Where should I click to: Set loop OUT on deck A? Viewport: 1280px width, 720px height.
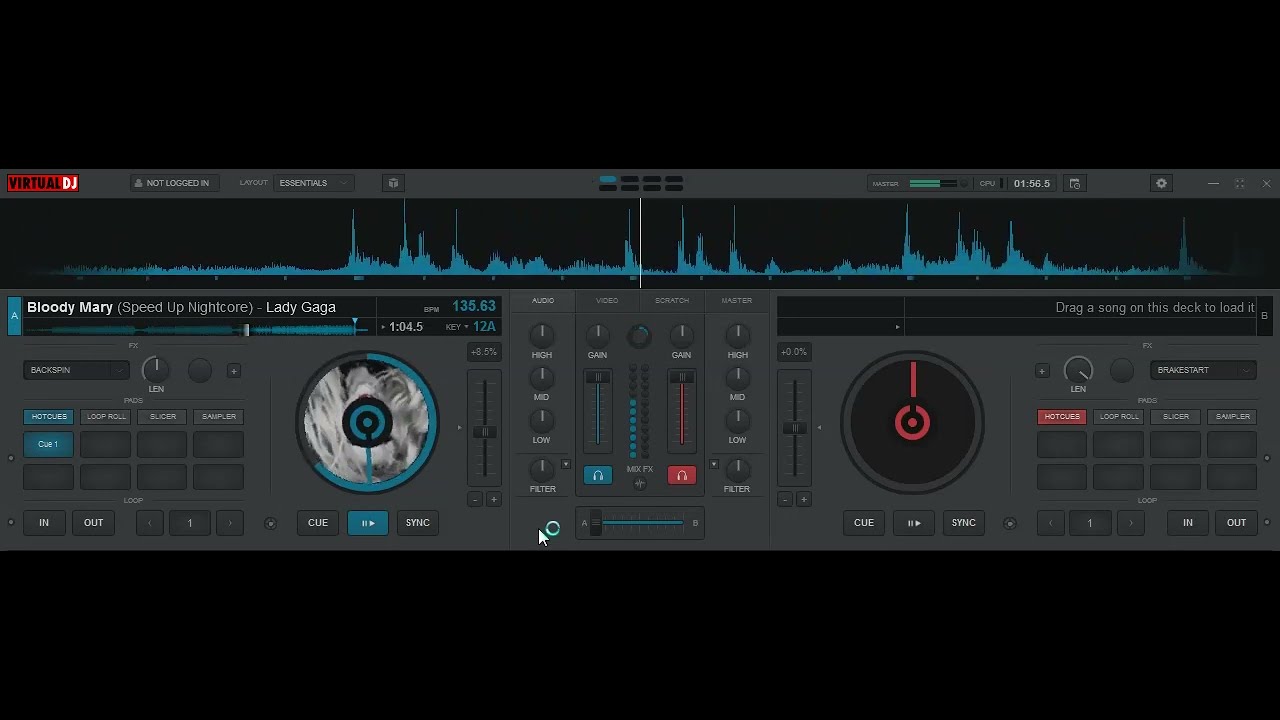[x=93, y=523]
